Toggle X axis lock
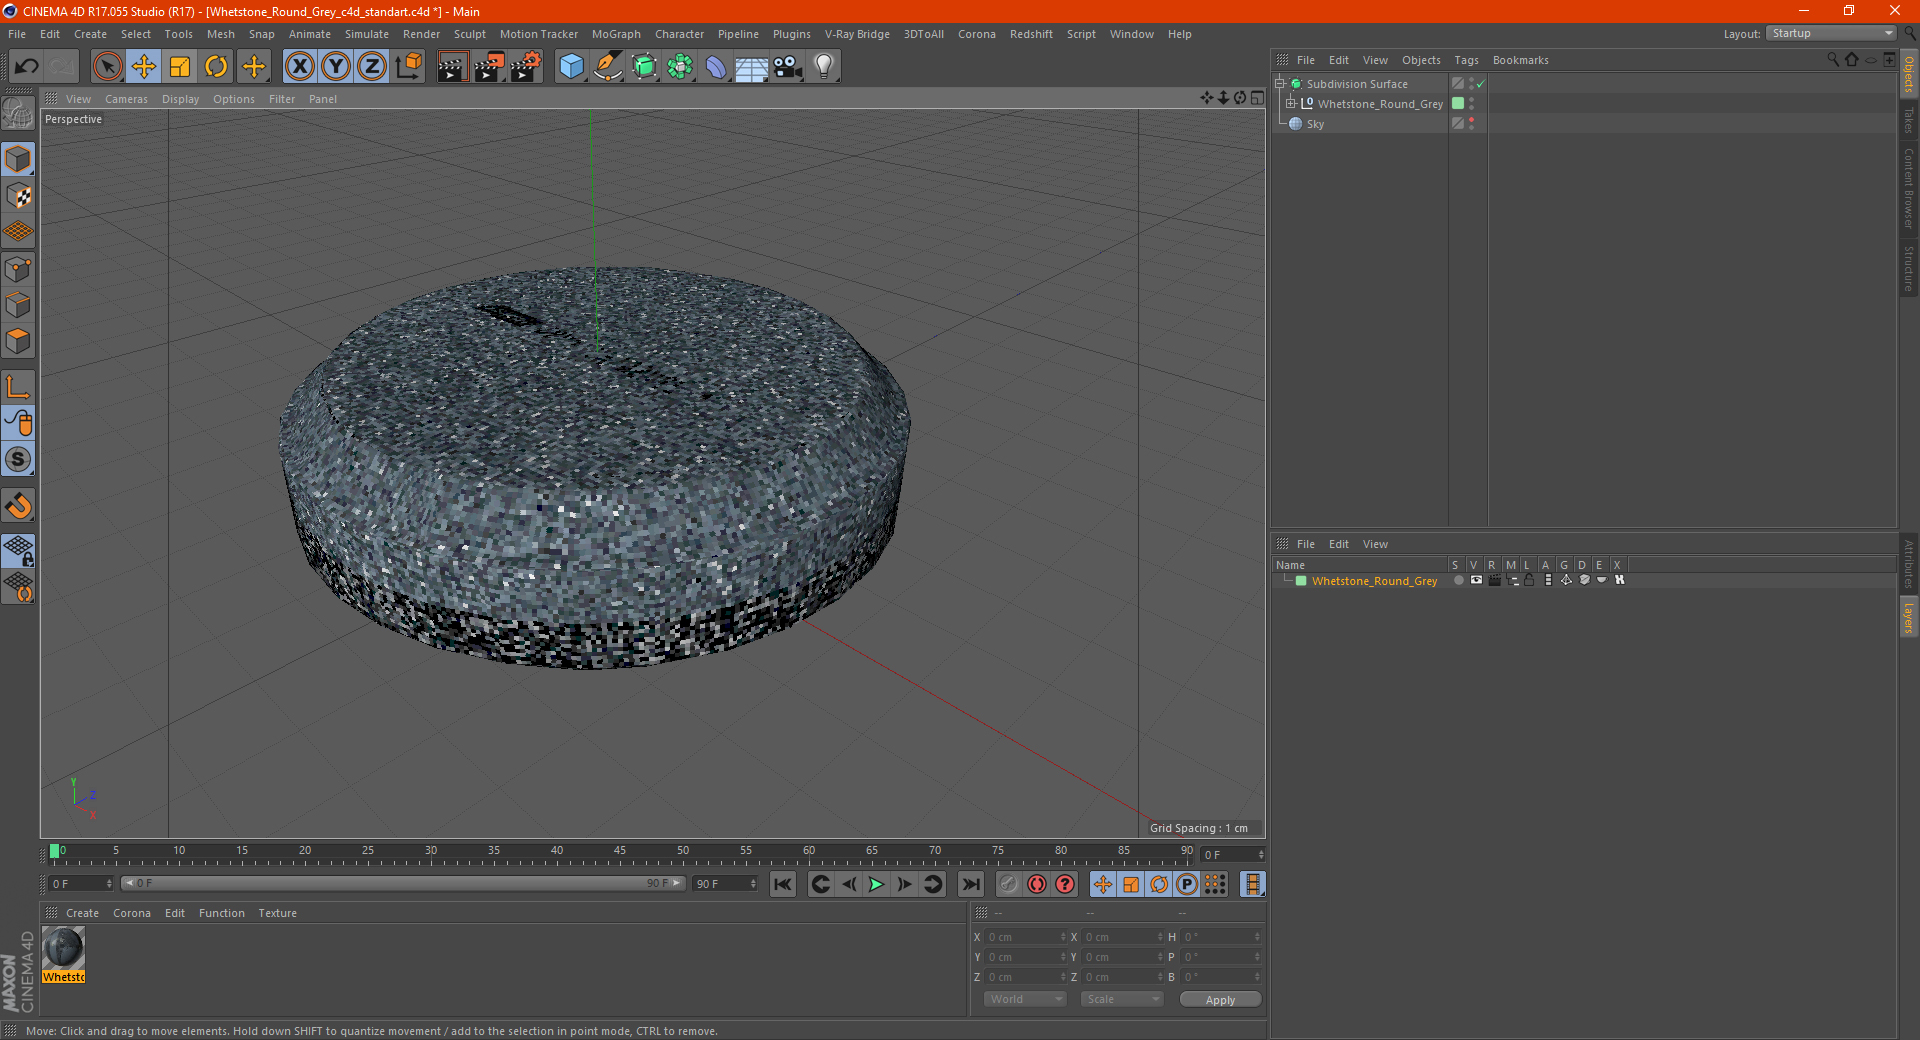 [299, 67]
